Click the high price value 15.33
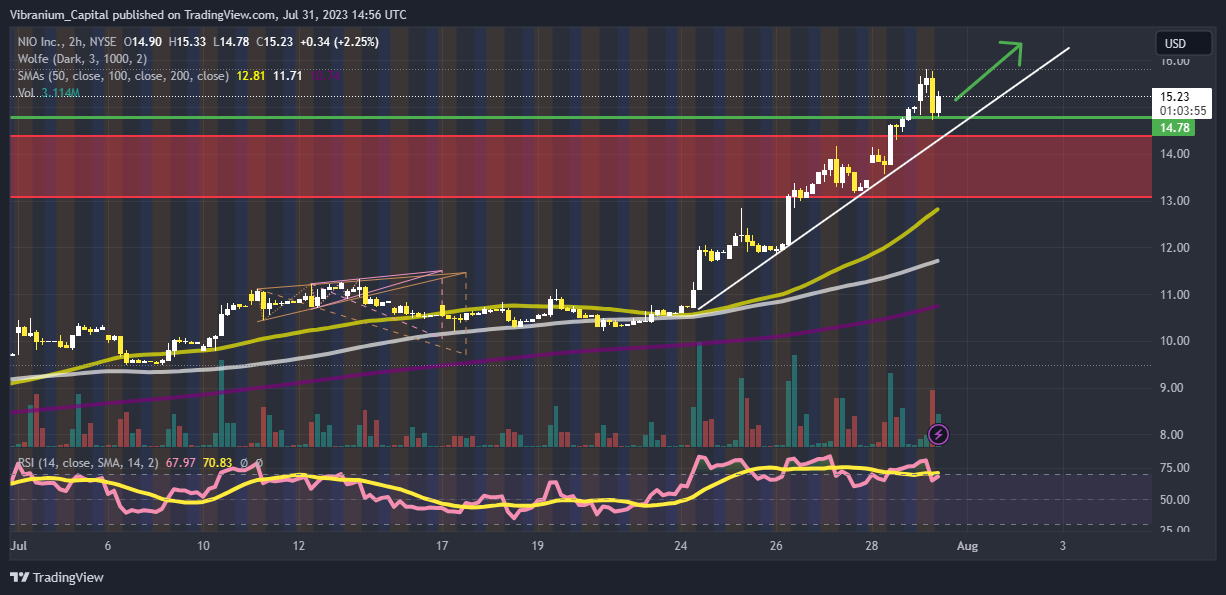Screen dimensions: 1226x595 (190, 43)
